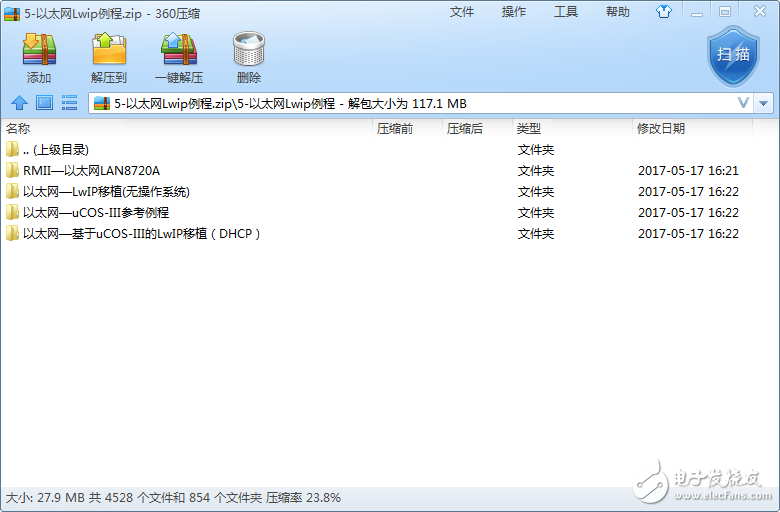Open the 文件 menu

point(461,12)
